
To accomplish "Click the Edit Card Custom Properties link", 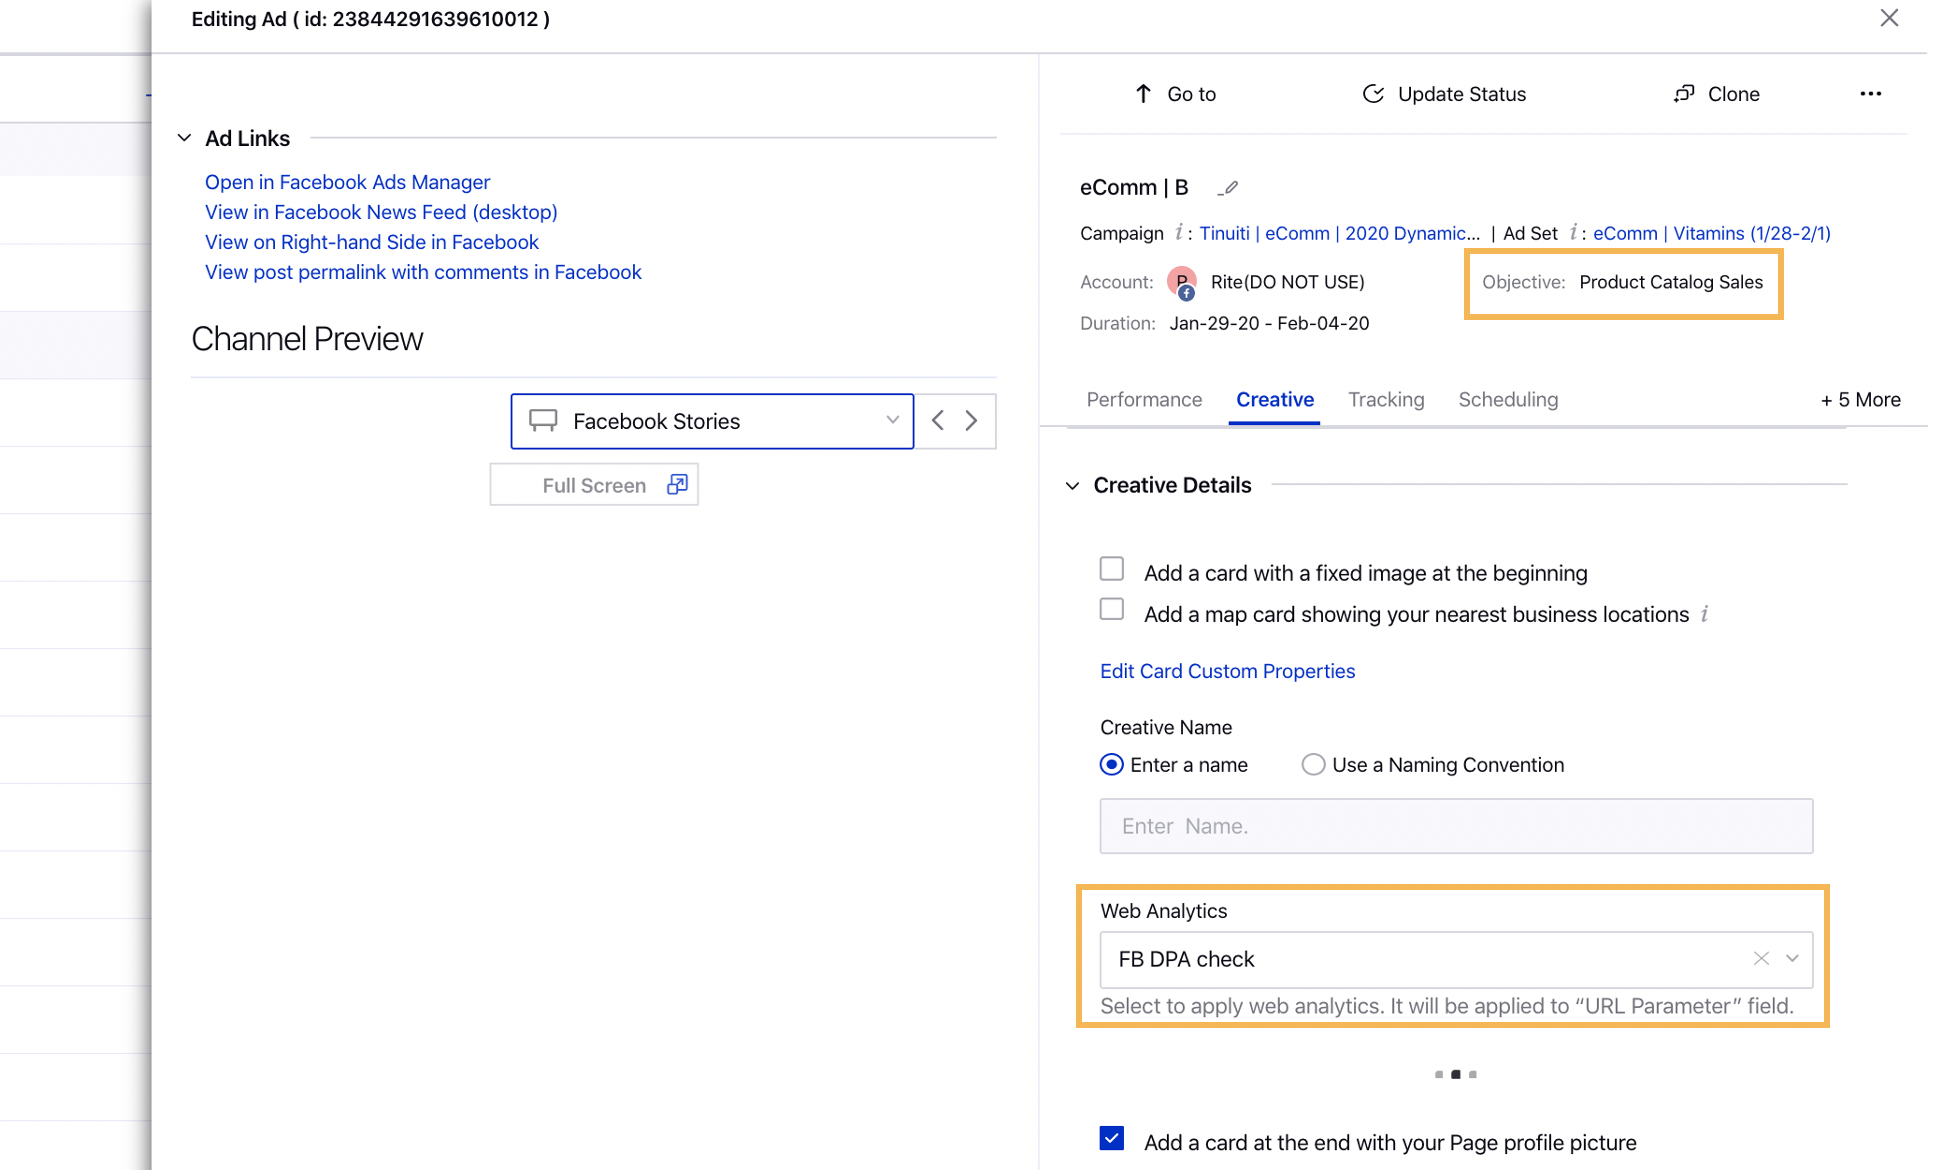I will click(1226, 670).
